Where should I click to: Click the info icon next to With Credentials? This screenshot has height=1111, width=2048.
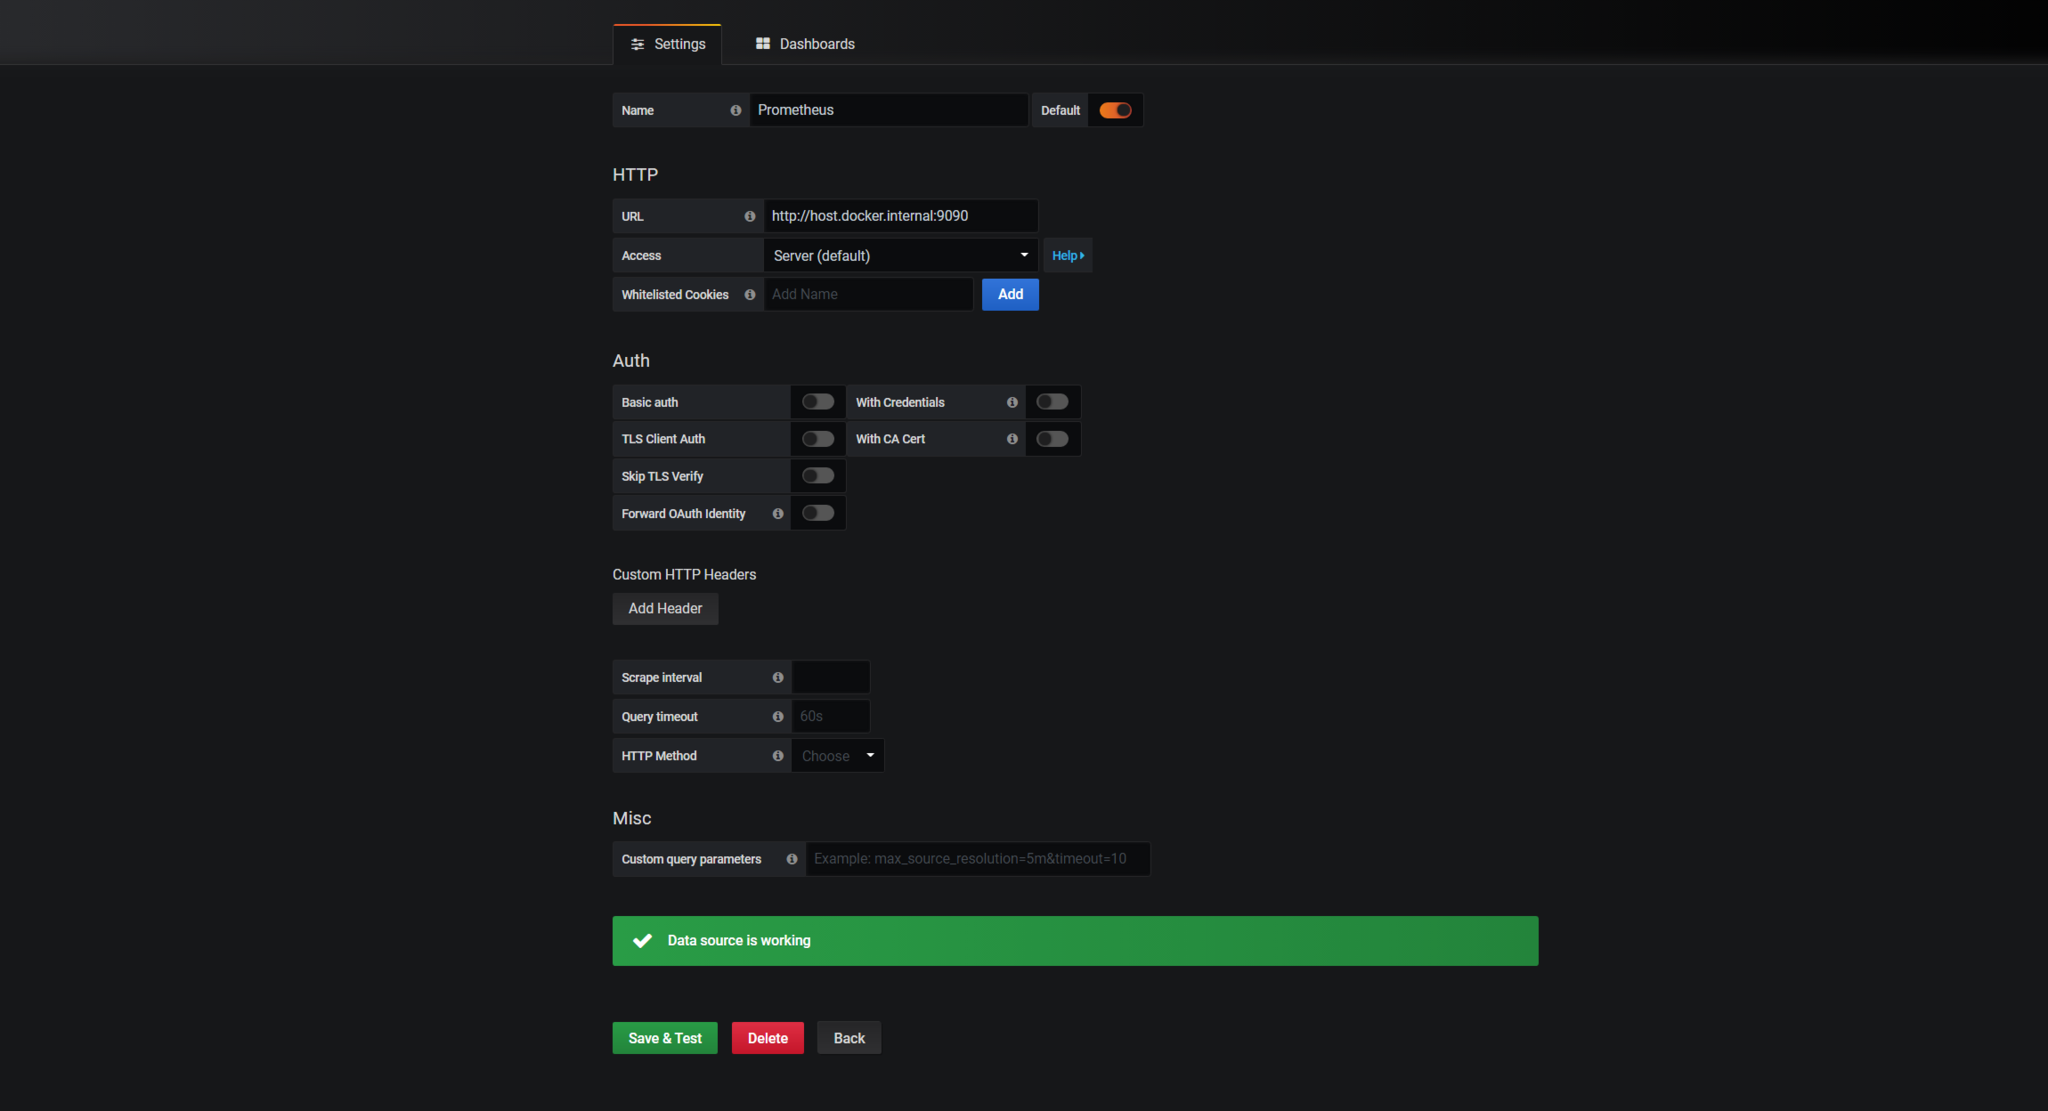click(x=1012, y=402)
